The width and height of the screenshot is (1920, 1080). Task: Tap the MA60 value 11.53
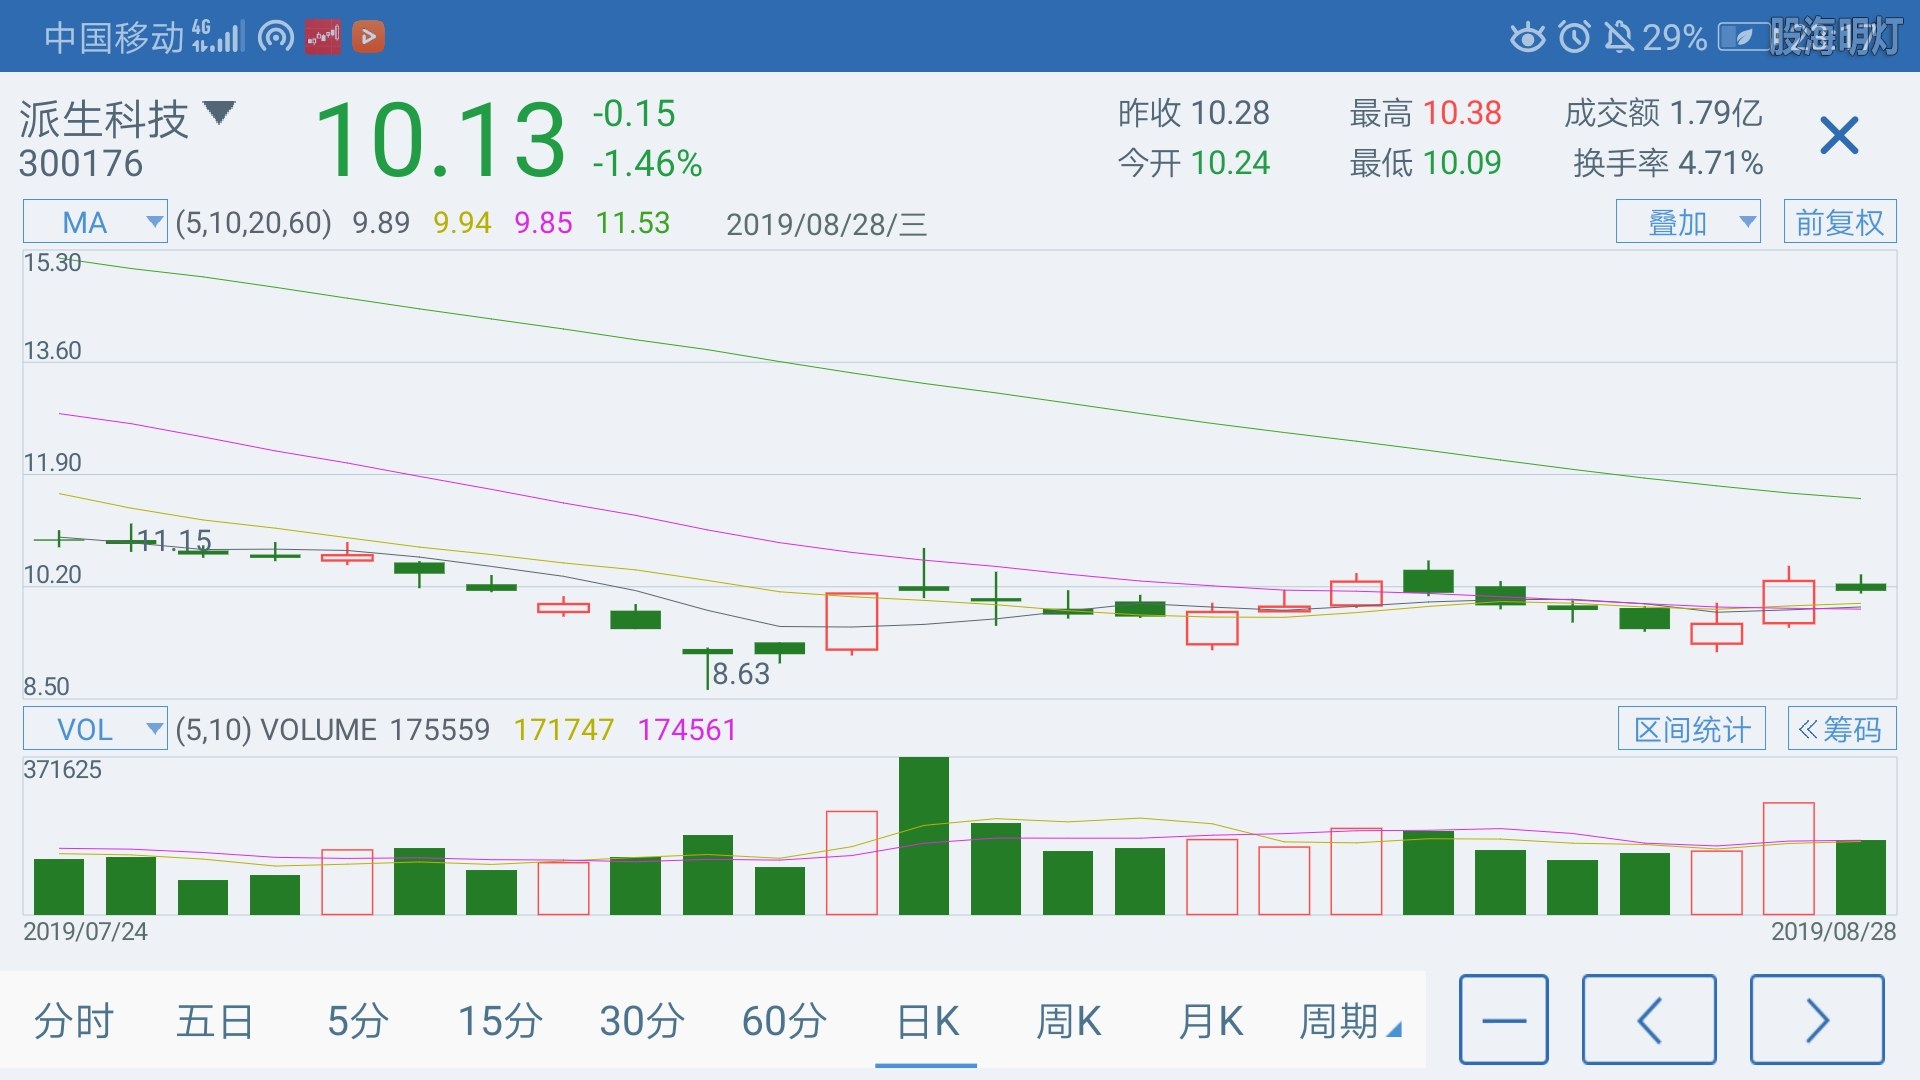point(633,223)
